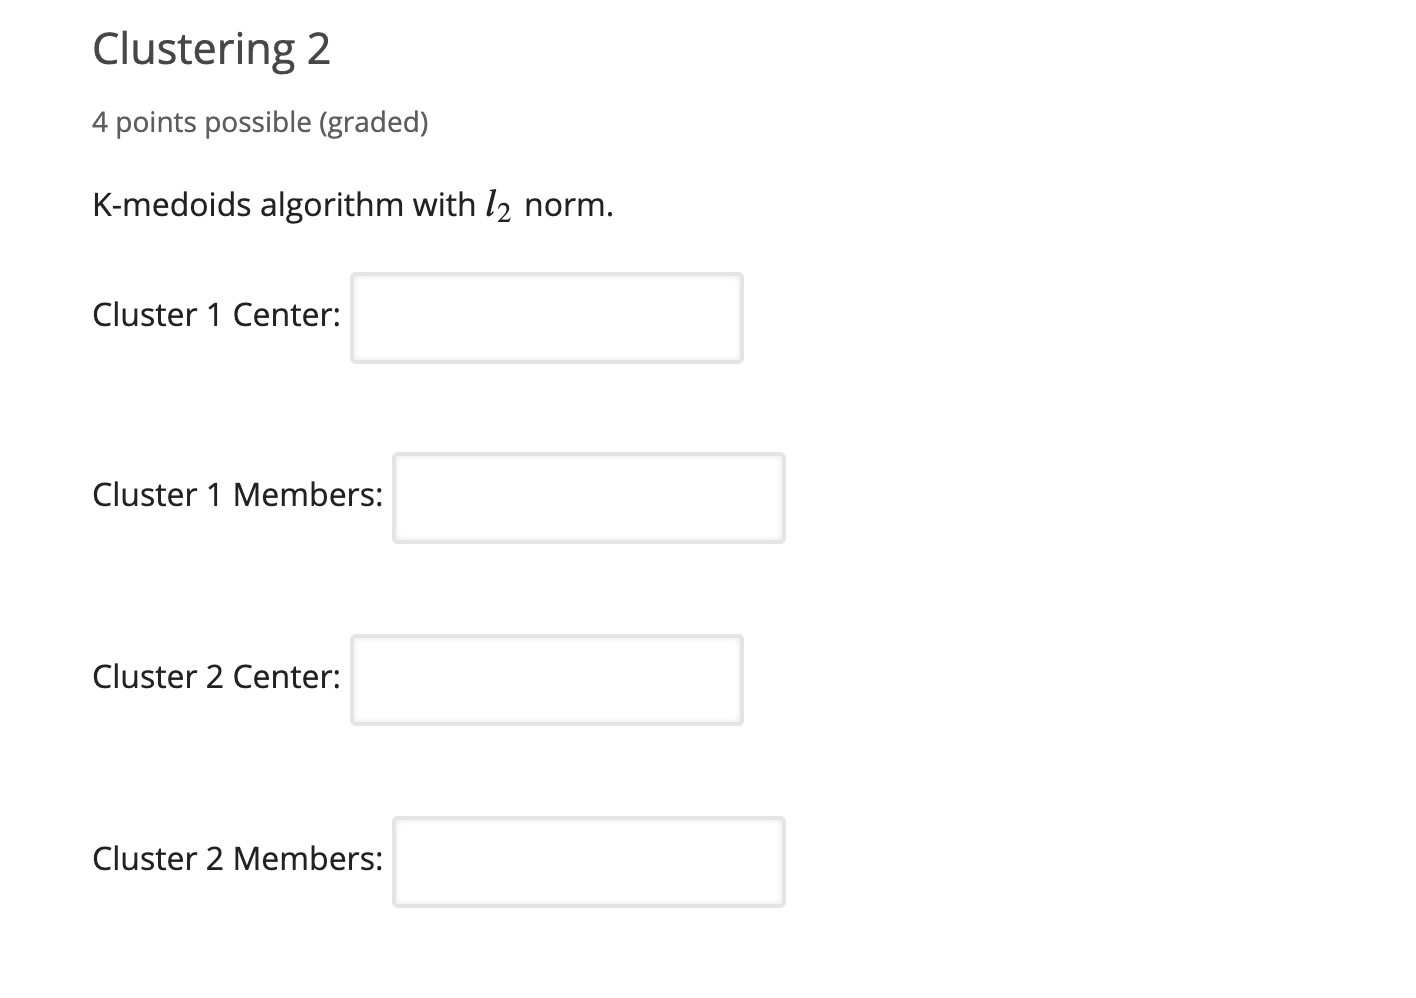This screenshot has width=1416, height=998.
Task: Click the 'Cluster 1 Members:' label text
Action: 237,495
